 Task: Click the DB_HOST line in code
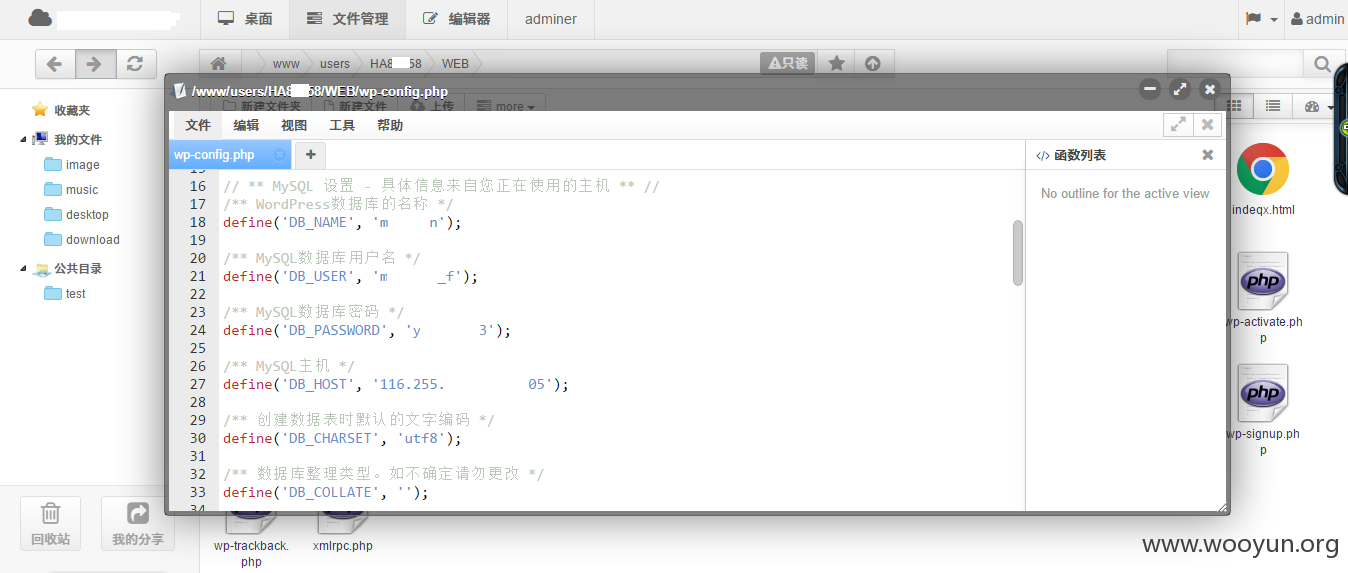coord(396,384)
